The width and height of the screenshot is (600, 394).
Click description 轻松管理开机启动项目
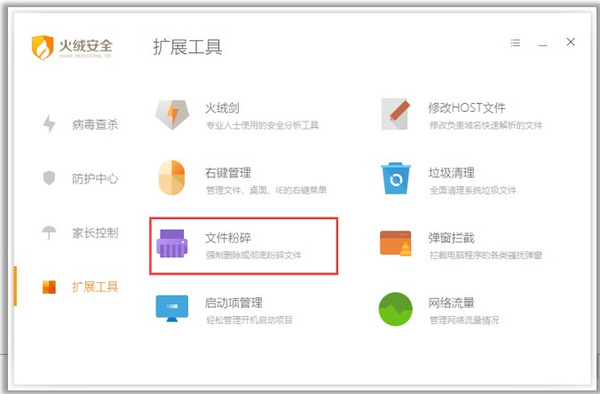tap(249, 320)
